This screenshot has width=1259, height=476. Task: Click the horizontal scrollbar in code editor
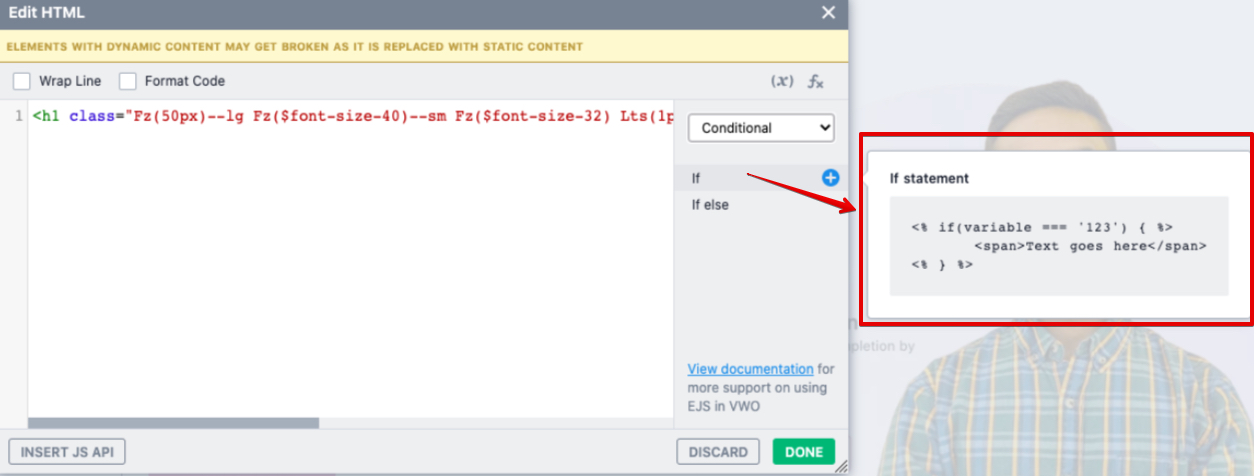click(x=174, y=423)
